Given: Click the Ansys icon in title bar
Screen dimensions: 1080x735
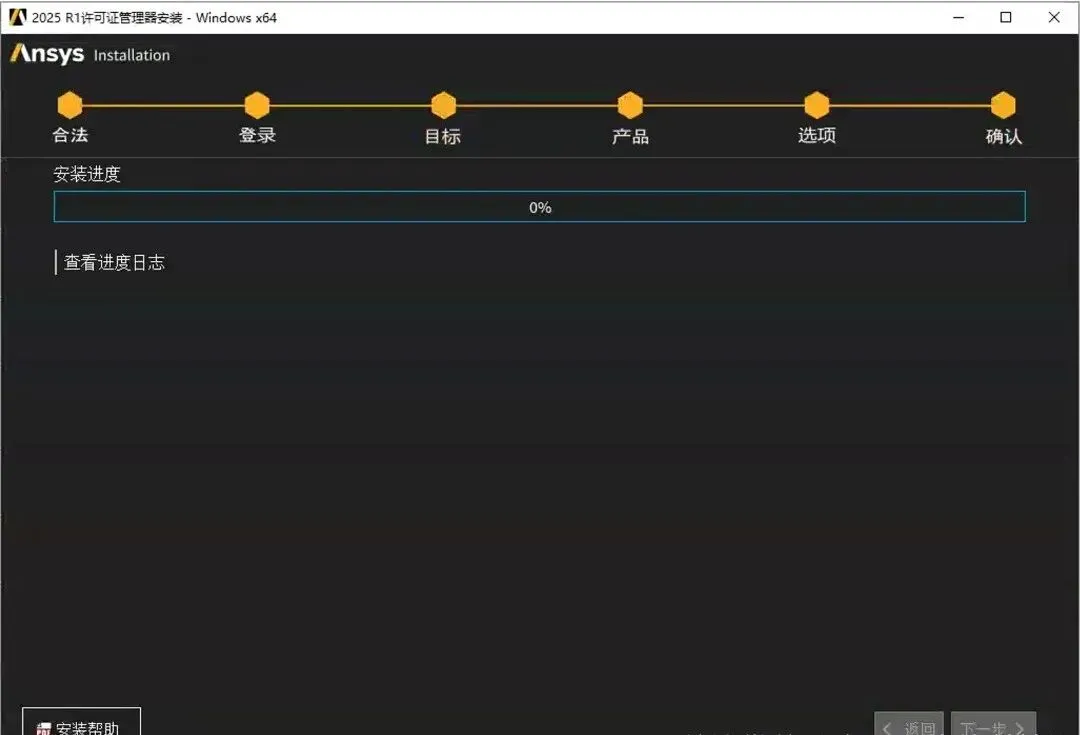Looking at the screenshot, I should [17, 17].
